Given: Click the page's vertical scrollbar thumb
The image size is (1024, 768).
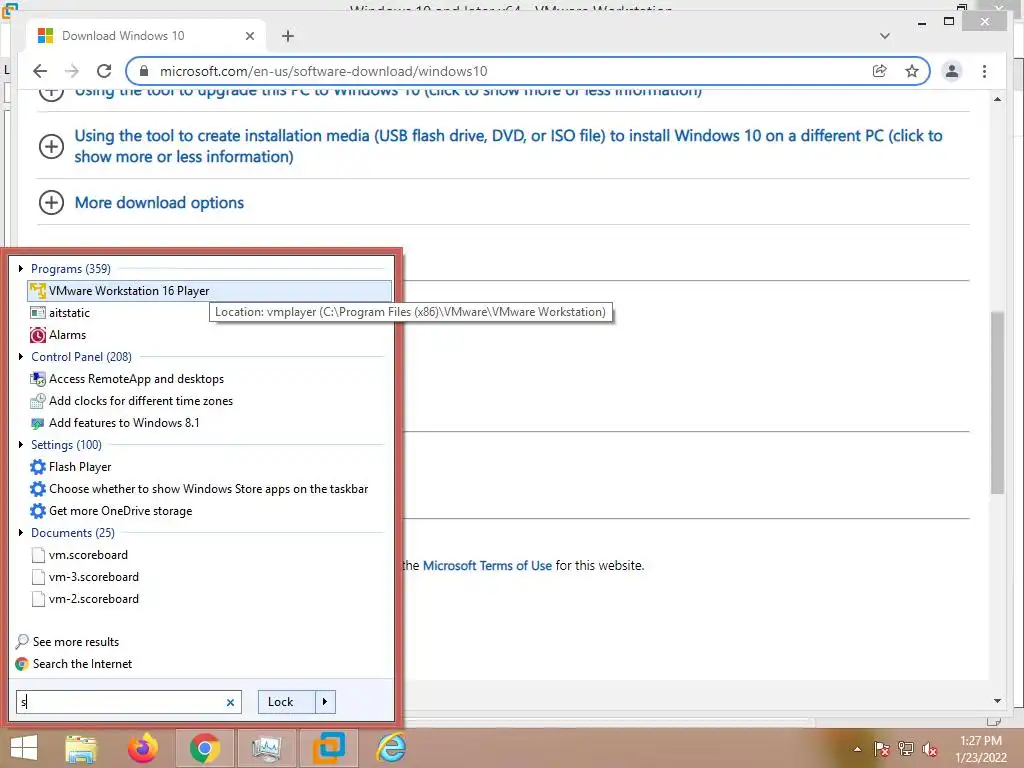Looking at the screenshot, I should point(997,402).
